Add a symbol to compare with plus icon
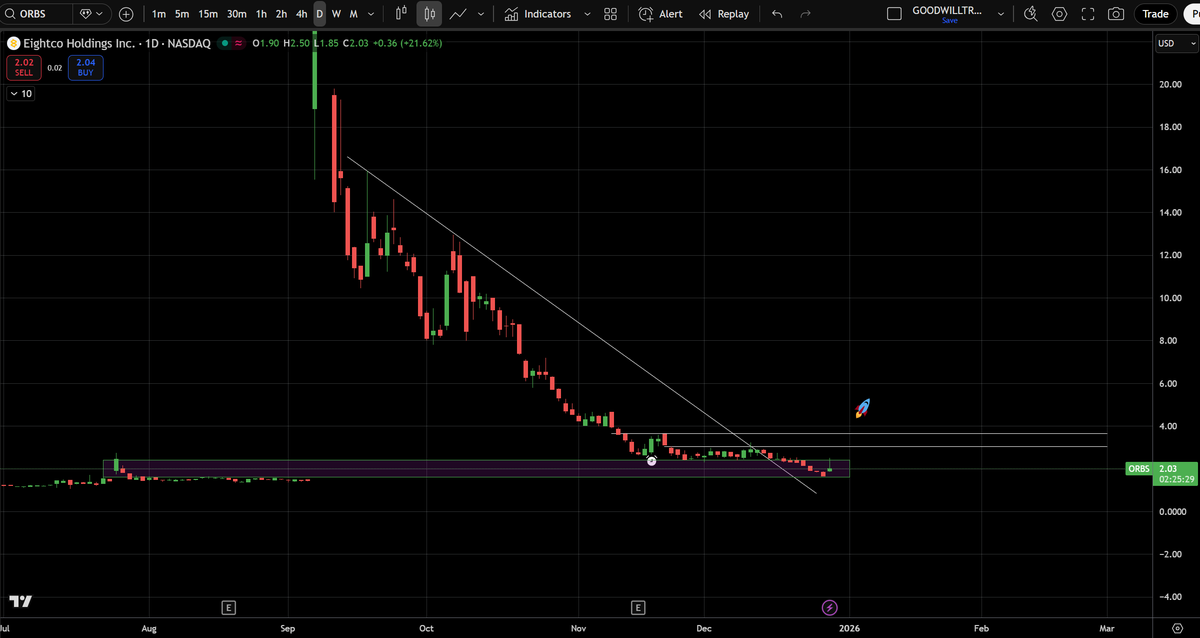Image resolution: width=1200 pixels, height=638 pixels. 126,14
